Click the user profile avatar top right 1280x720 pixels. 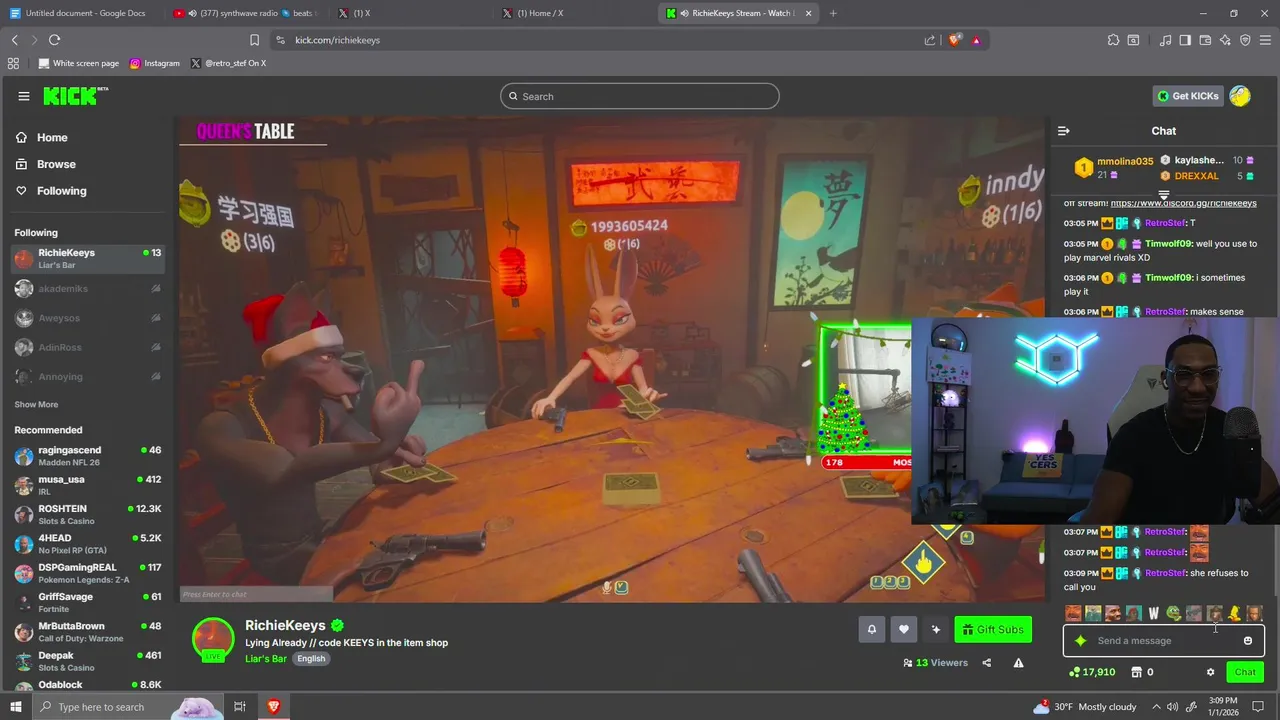pos(1240,96)
